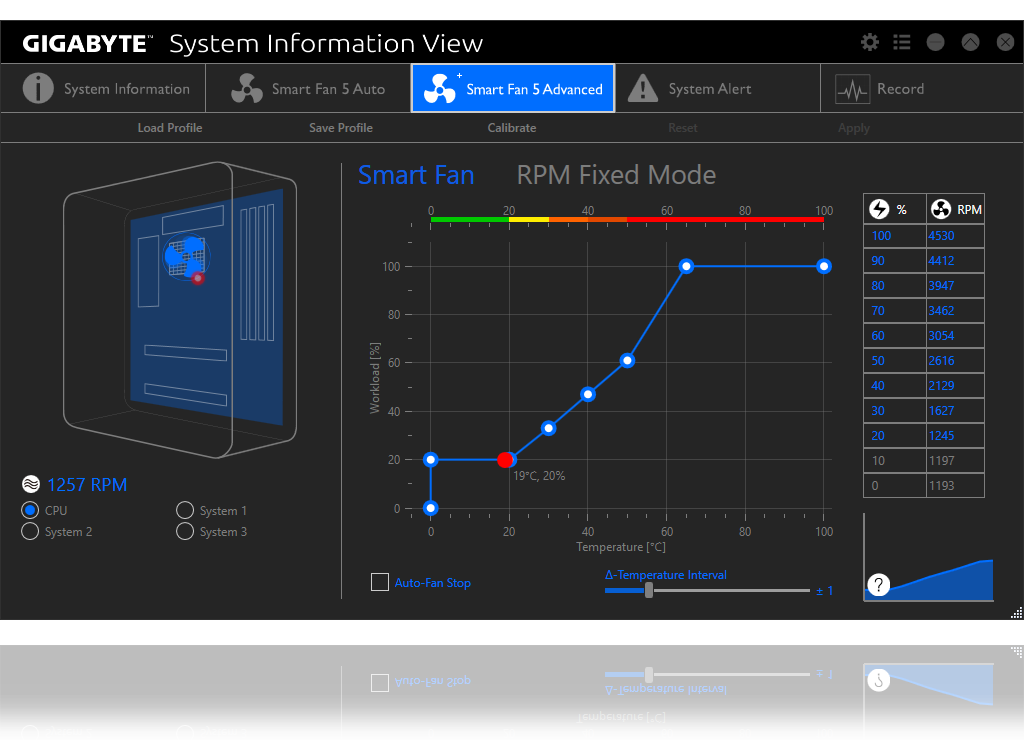Click the red temperature sensor dot on the motherboard
The image size is (1024, 740).
[x=198, y=278]
